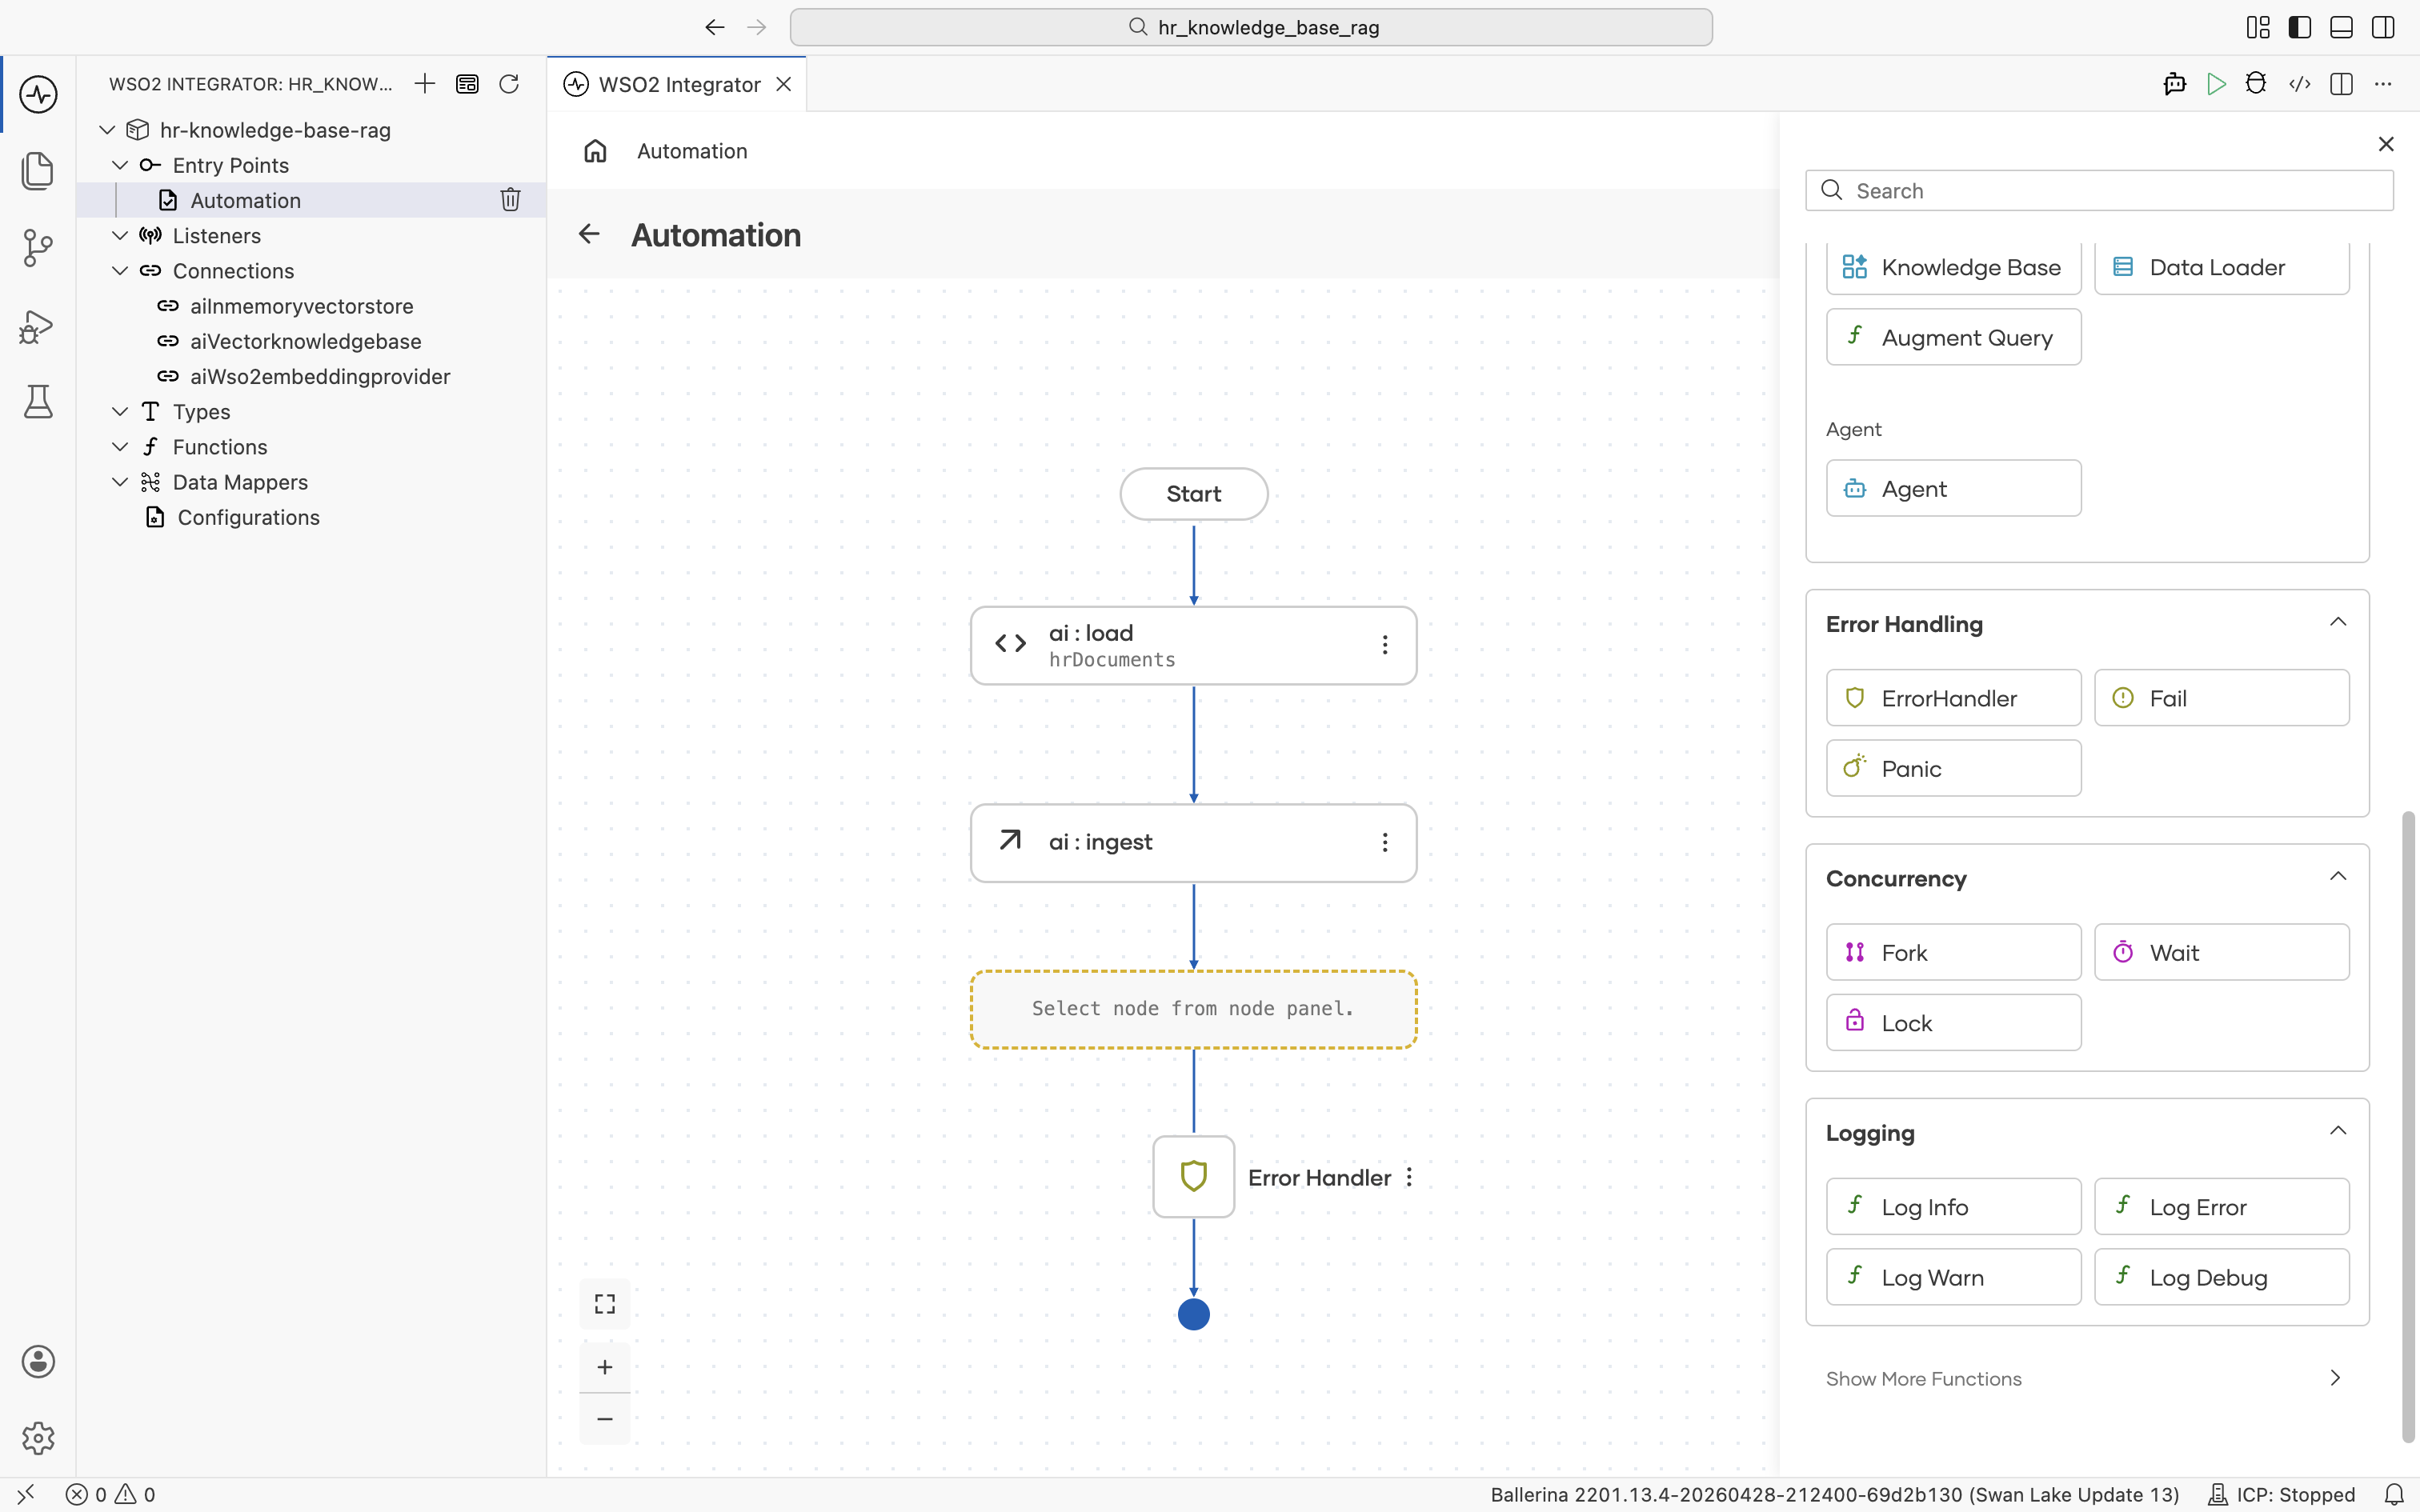Open the aiInmemoryvectorstore connection
This screenshot has width=2420, height=1512.
301,306
